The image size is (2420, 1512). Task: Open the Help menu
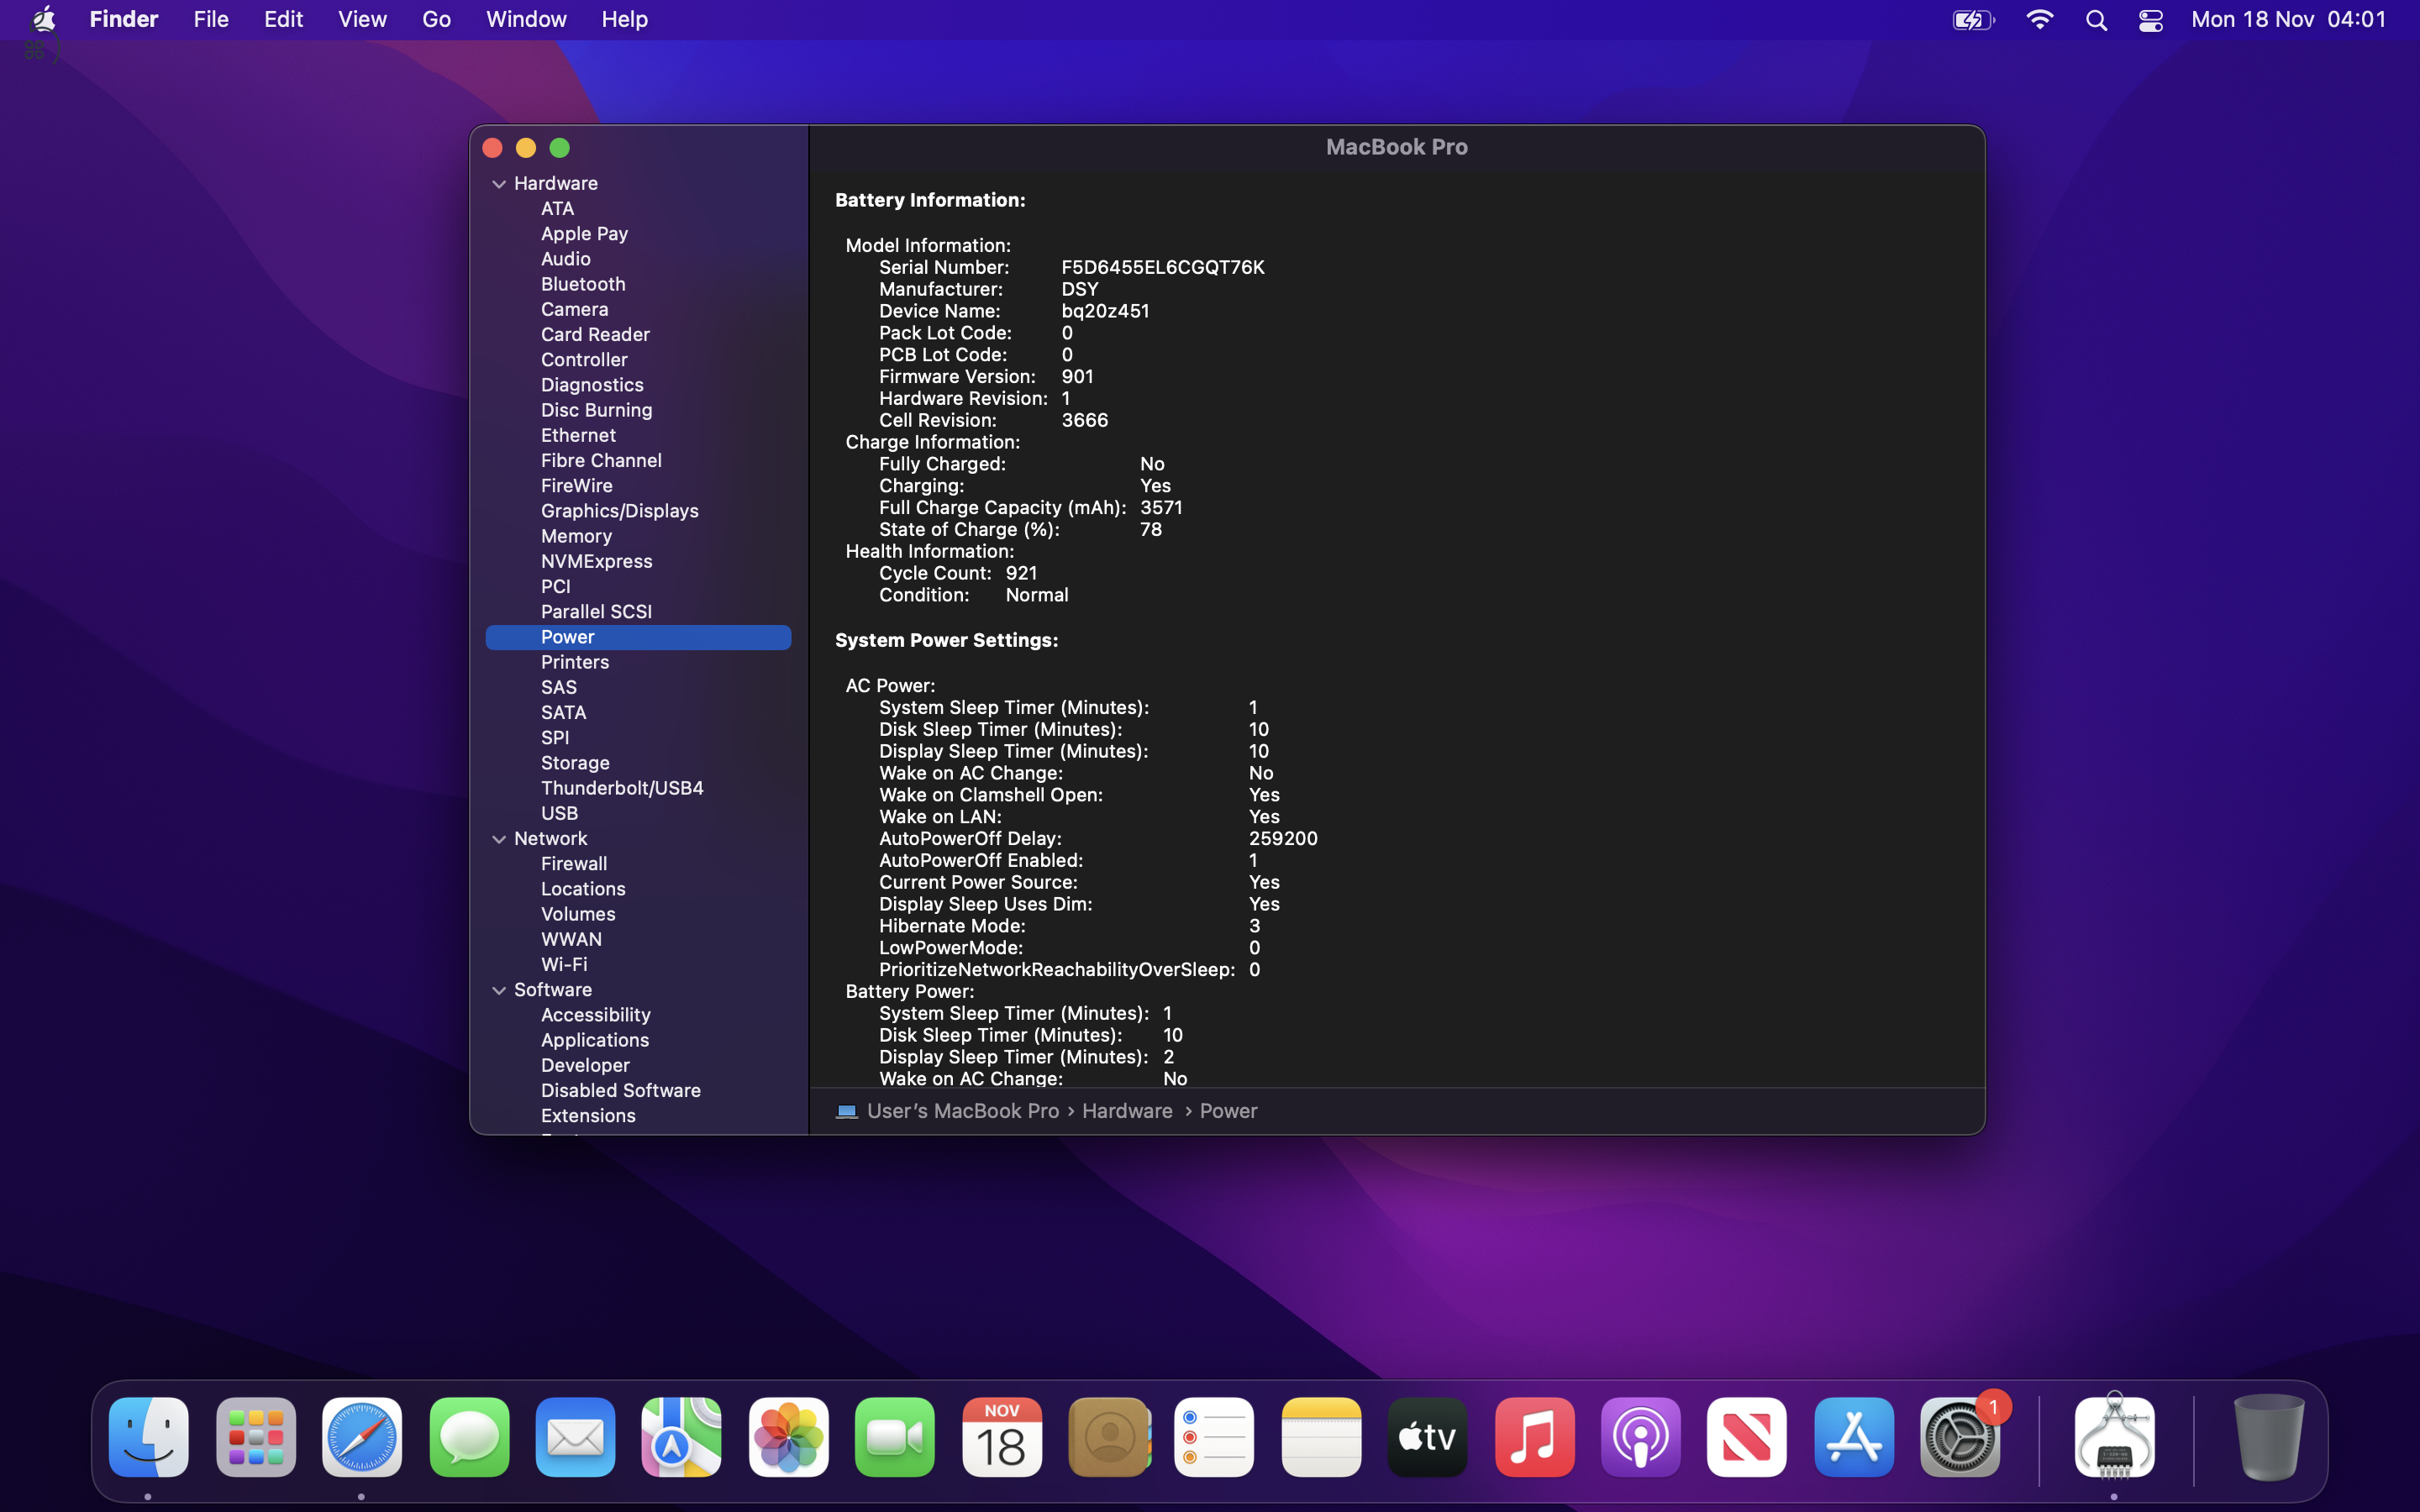(624, 19)
